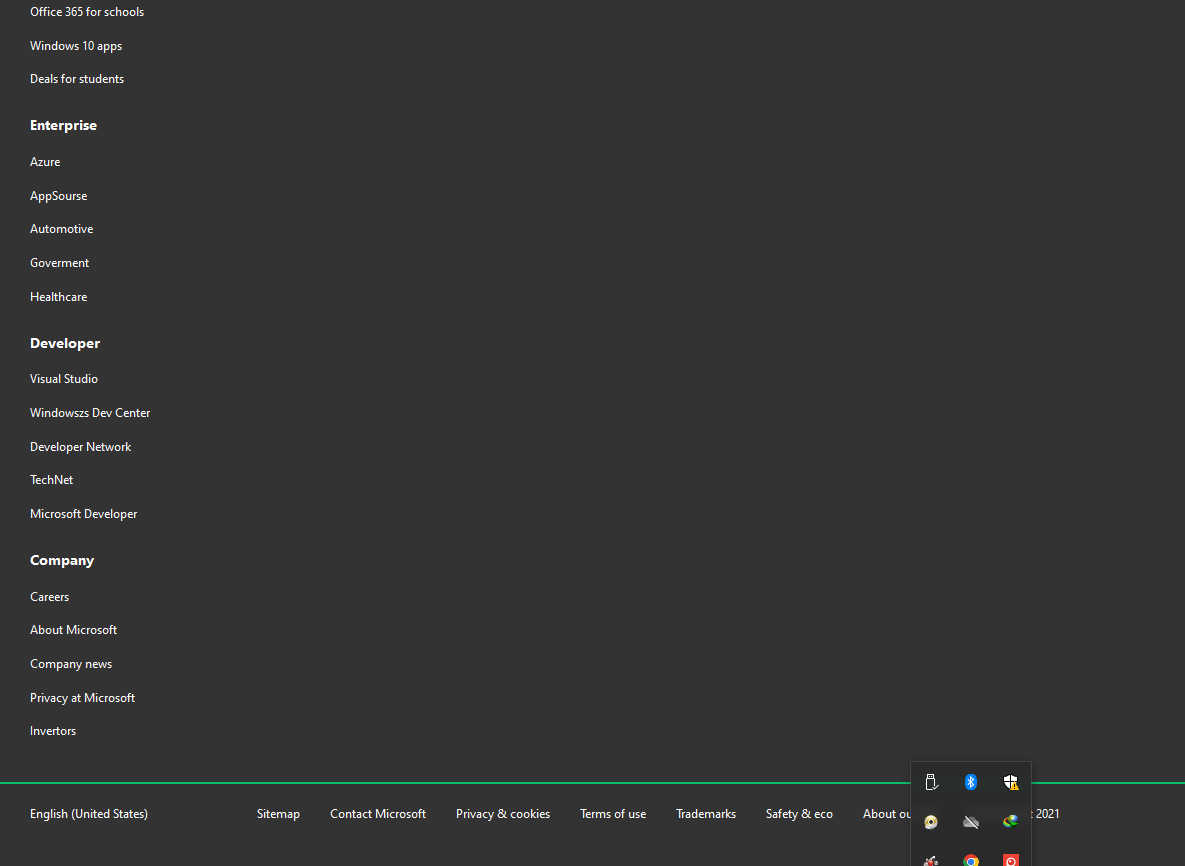Open Windows Security shield with warning icon

[x=1010, y=782]
